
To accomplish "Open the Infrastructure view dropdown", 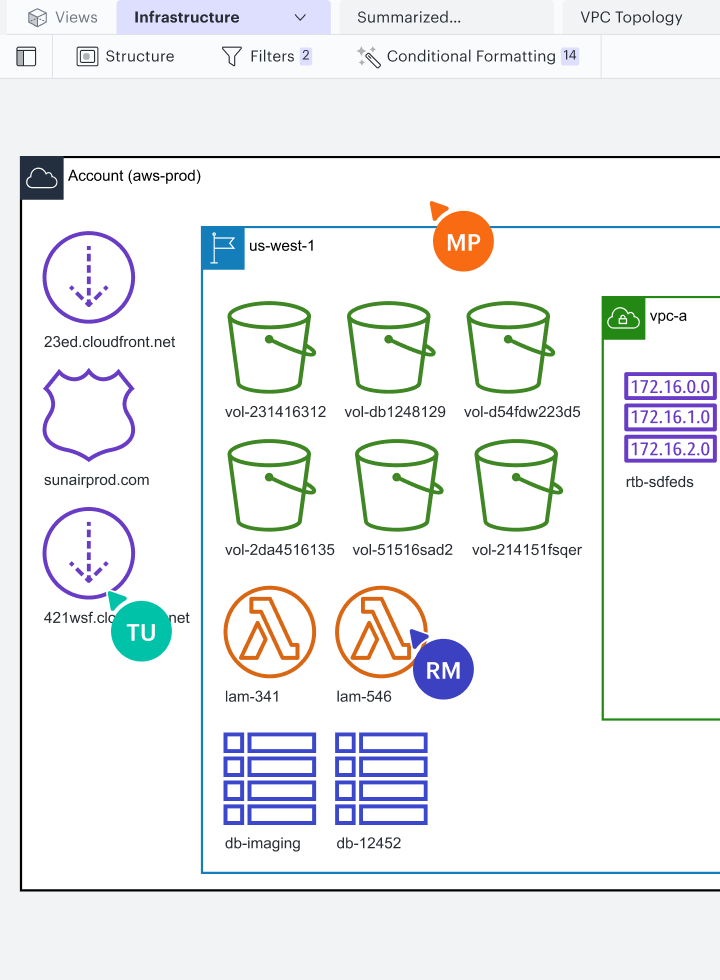I will [x=300, y=17].
